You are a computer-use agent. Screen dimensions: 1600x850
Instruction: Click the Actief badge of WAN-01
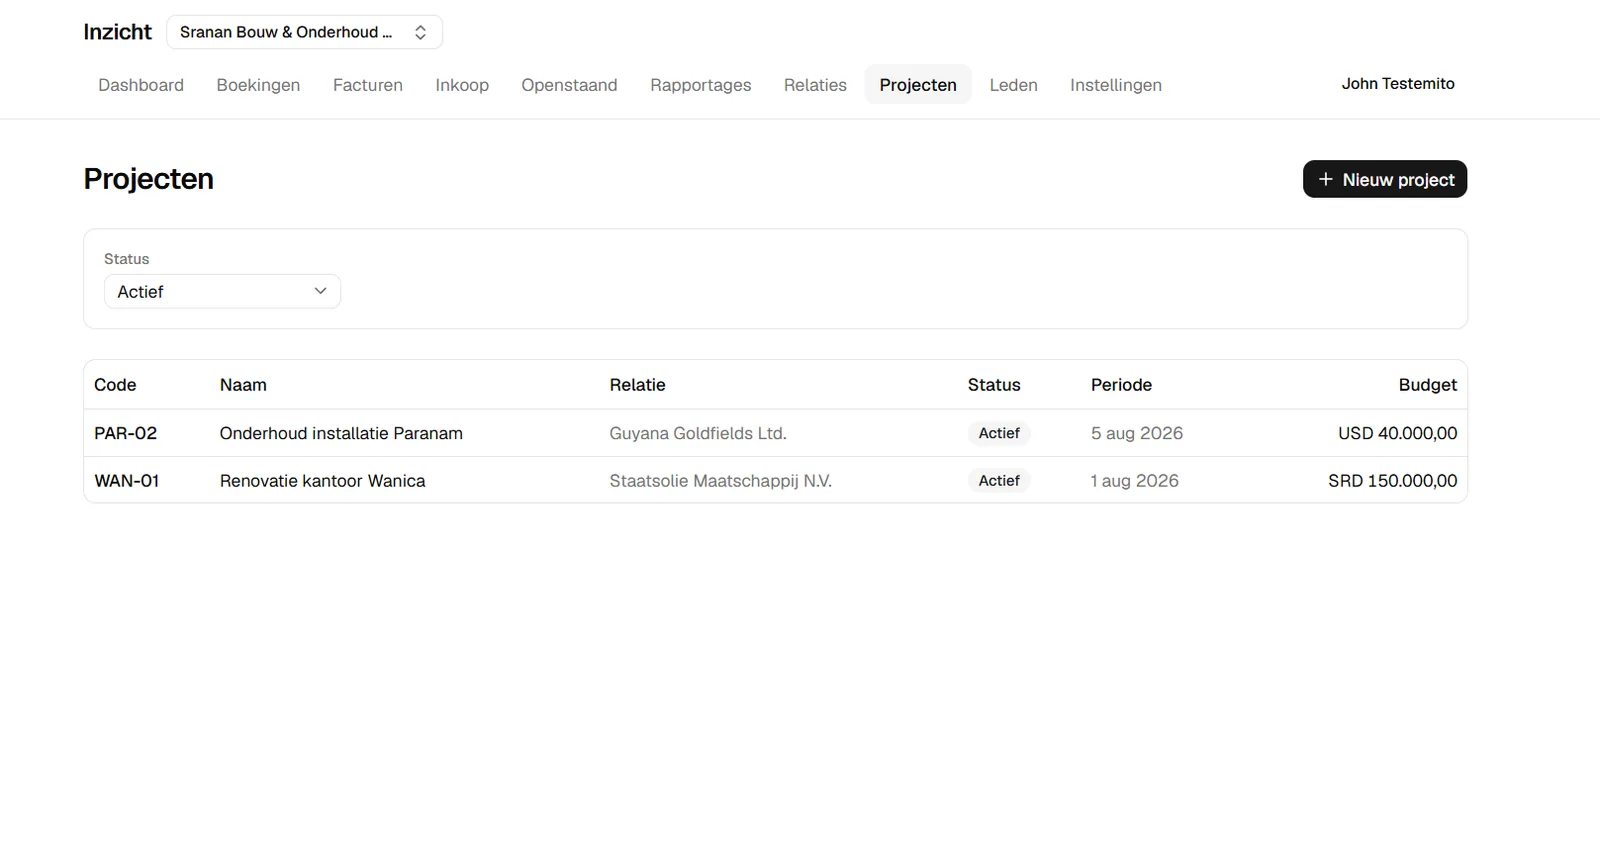pyautogui.click(x=999, y=480)
